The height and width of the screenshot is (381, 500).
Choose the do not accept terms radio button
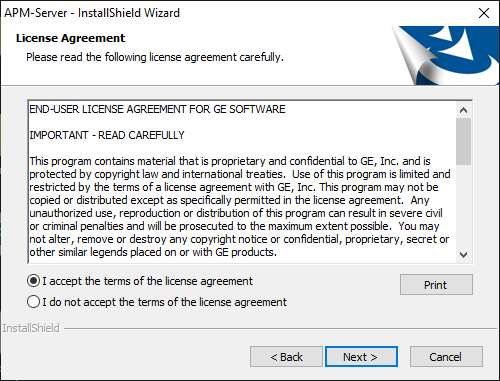pos(33,302)
